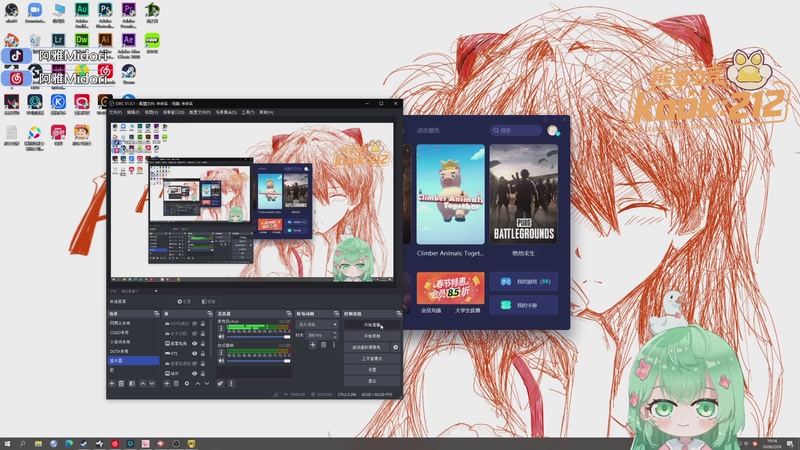
Task: Open OBS Edit menu
Action: coord(133,112)
